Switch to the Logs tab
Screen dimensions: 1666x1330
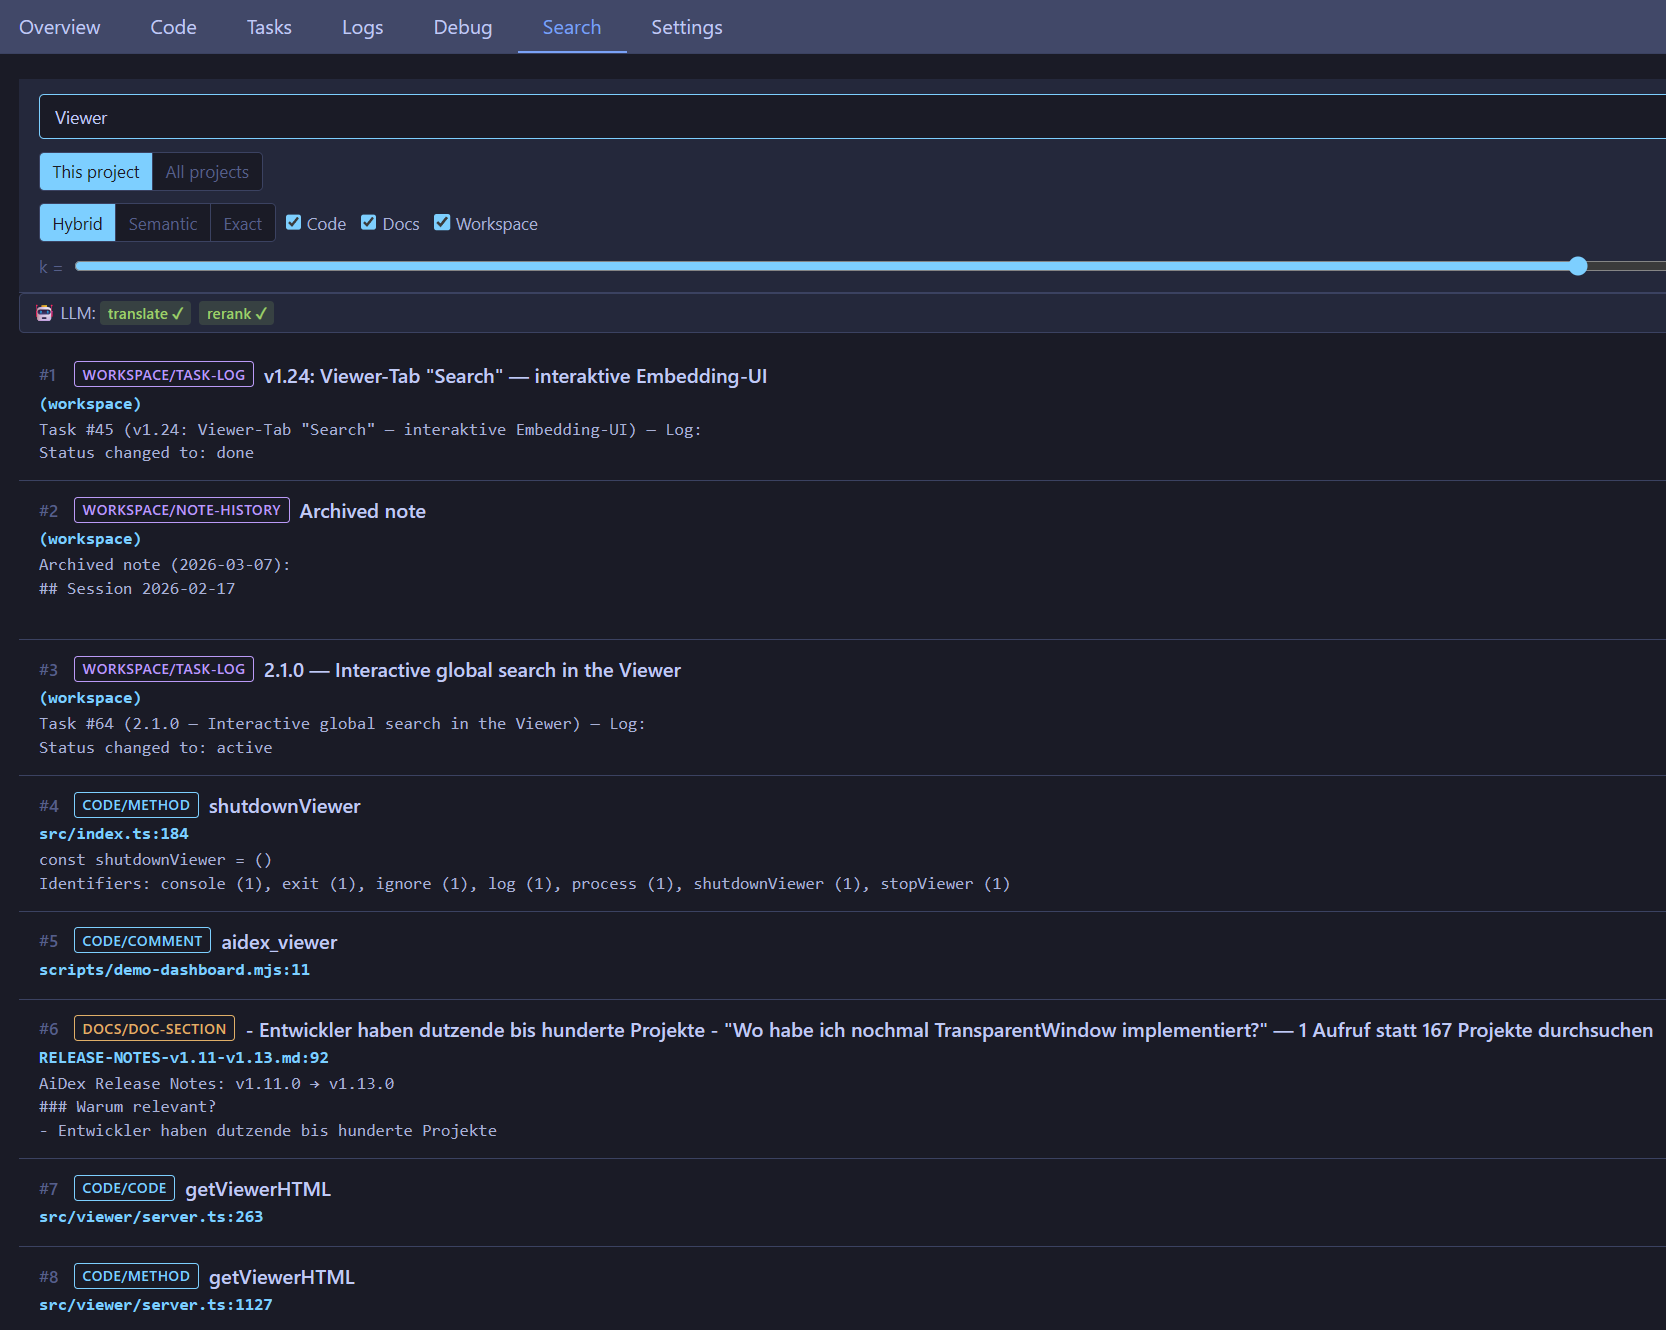coord(363,27)
